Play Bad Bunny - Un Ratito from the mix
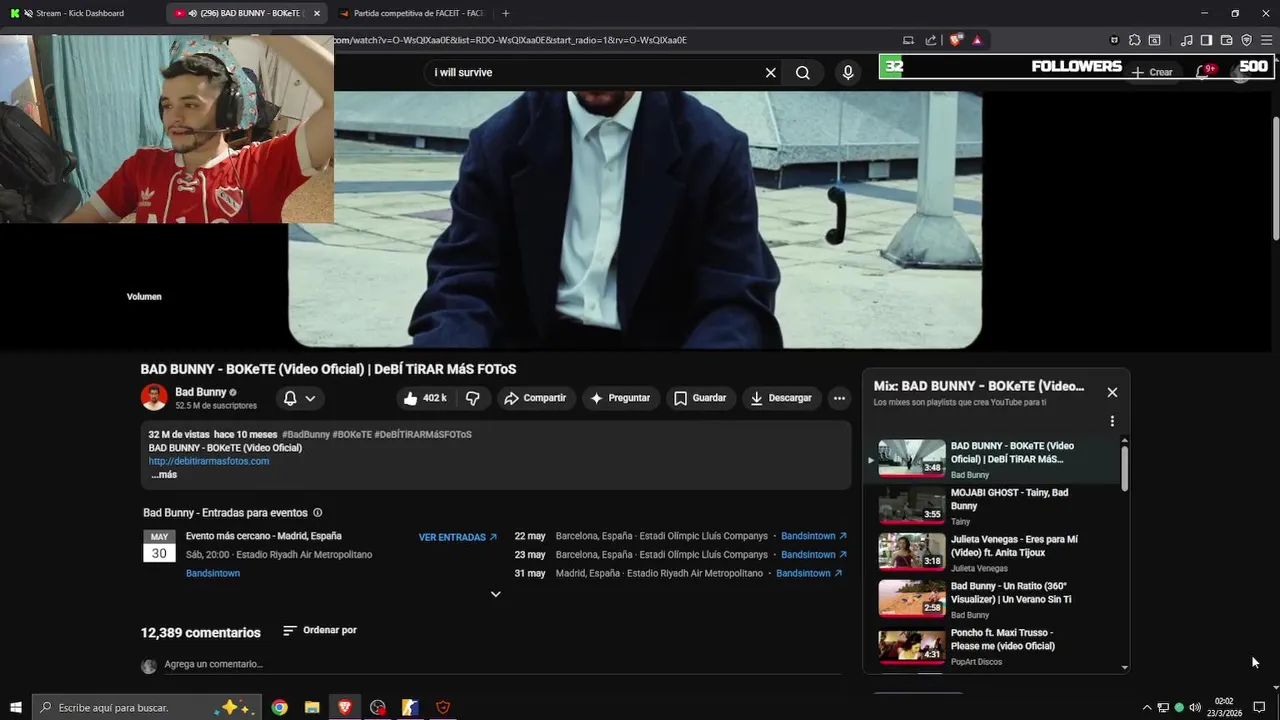Viewport: 1280px width, 720px height. (x=994, y=600)
